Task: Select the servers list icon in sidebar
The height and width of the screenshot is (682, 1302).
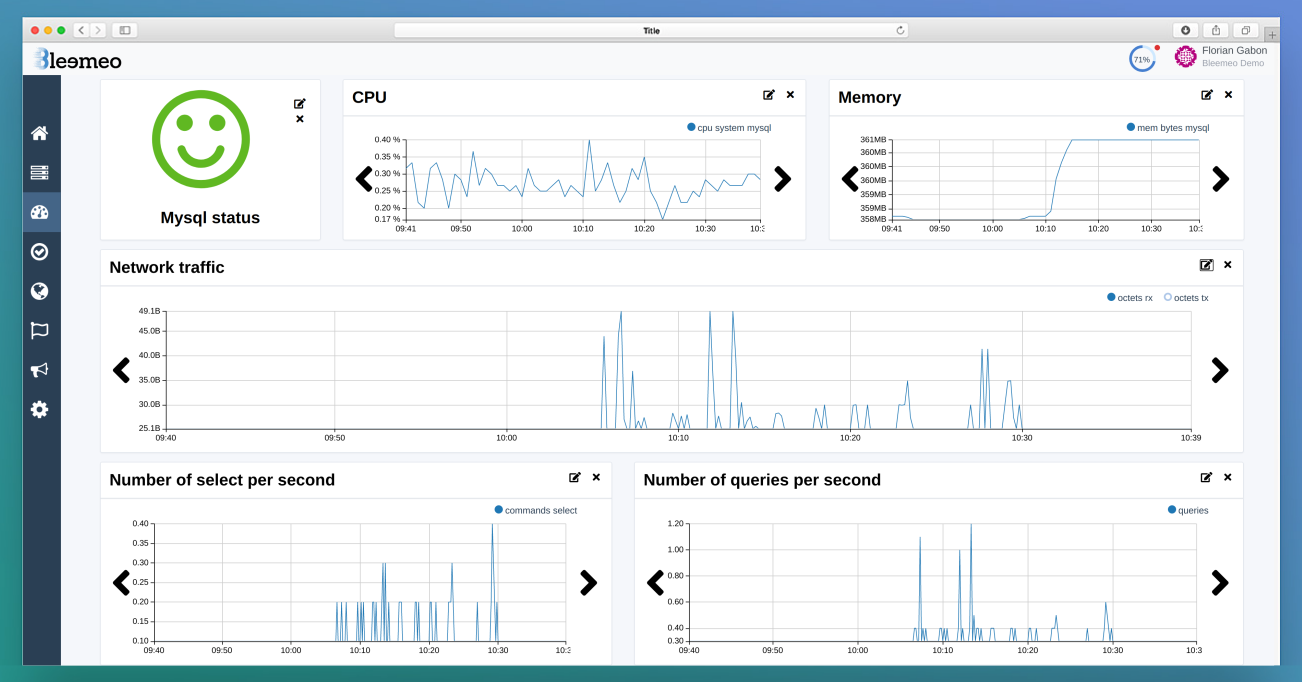Action: (40, 171)
